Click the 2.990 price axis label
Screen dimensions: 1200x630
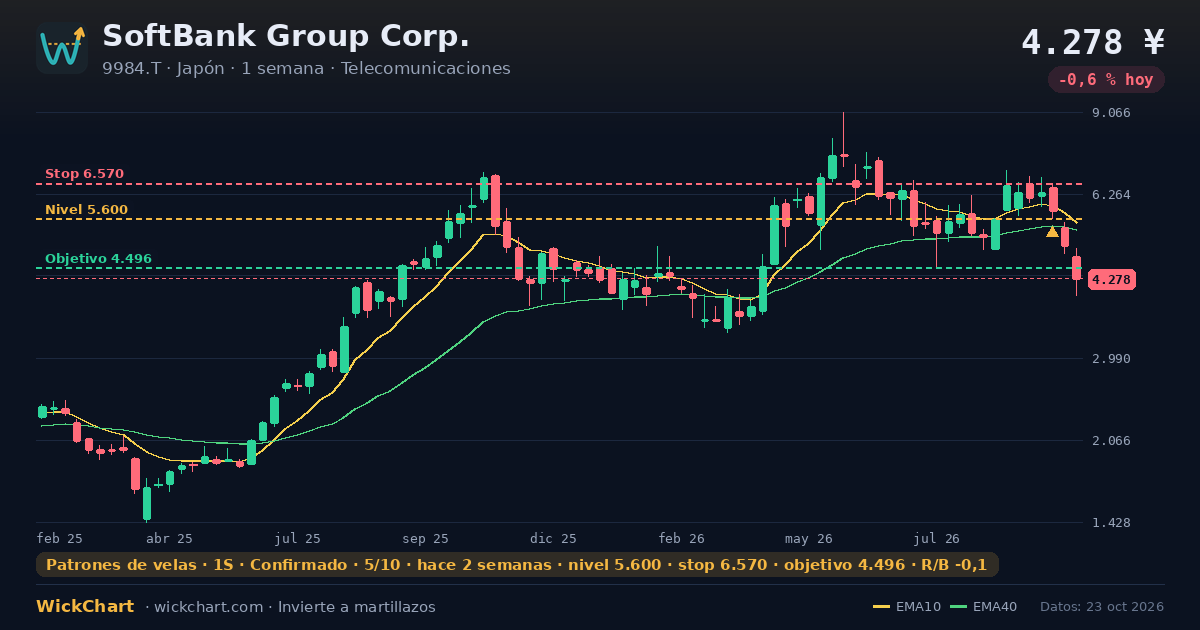pos(1111,359)
